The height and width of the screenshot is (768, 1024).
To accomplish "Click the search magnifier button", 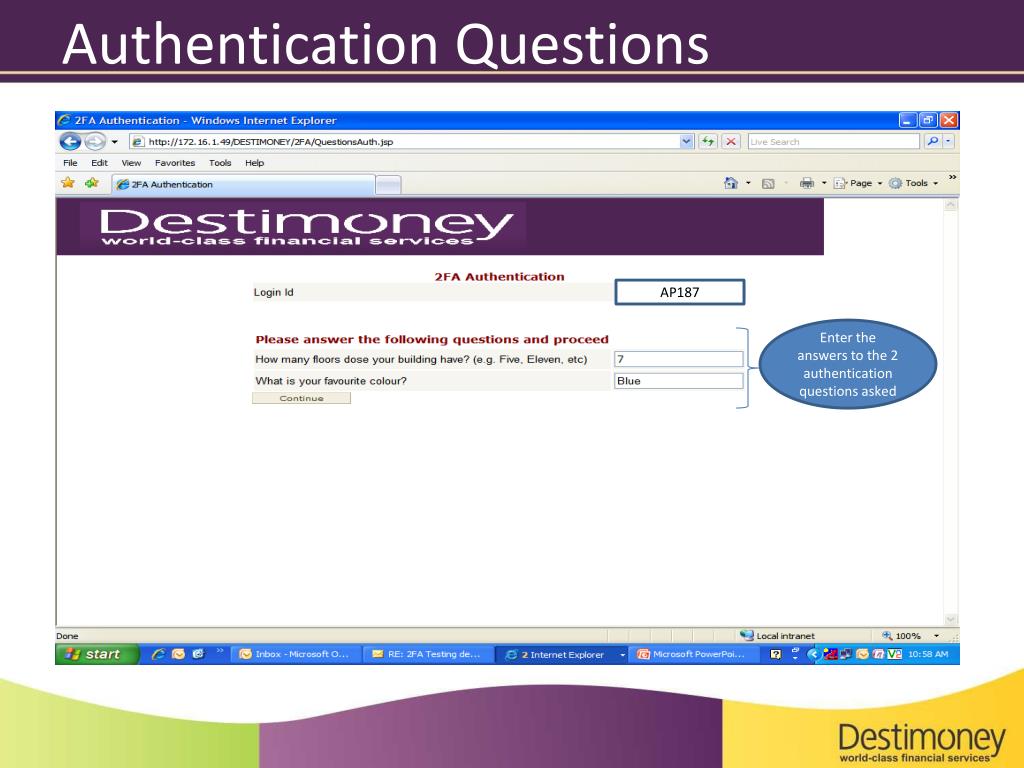I will point(933,141).
